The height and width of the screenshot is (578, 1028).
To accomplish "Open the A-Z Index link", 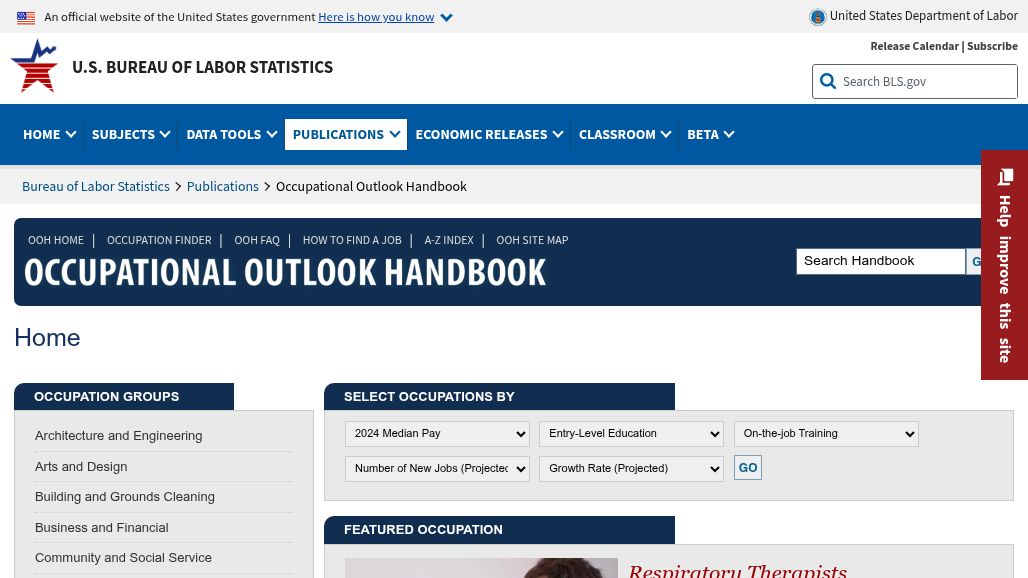I will pyautogui.click(x=449, y=240).
